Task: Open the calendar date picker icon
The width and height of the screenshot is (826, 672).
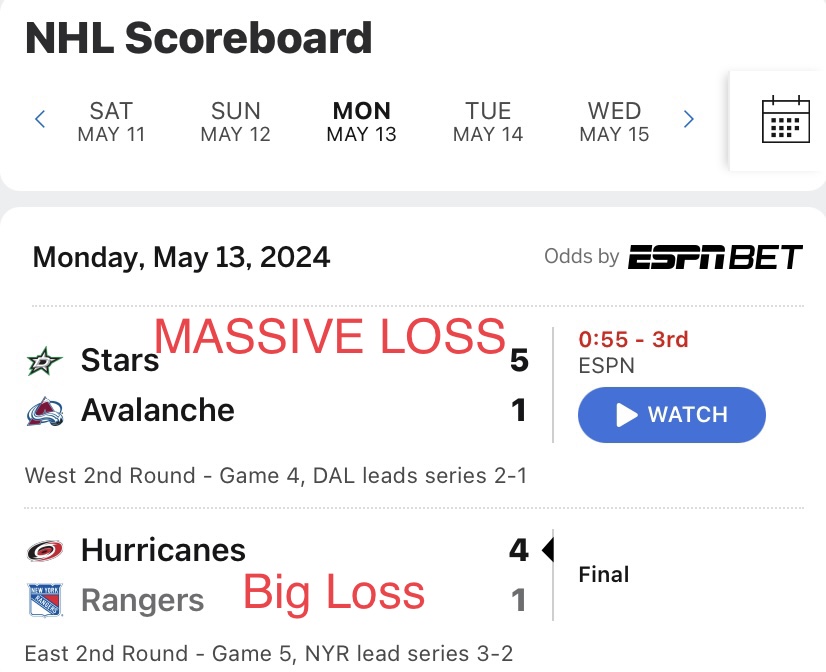Action: click(785, 119)
